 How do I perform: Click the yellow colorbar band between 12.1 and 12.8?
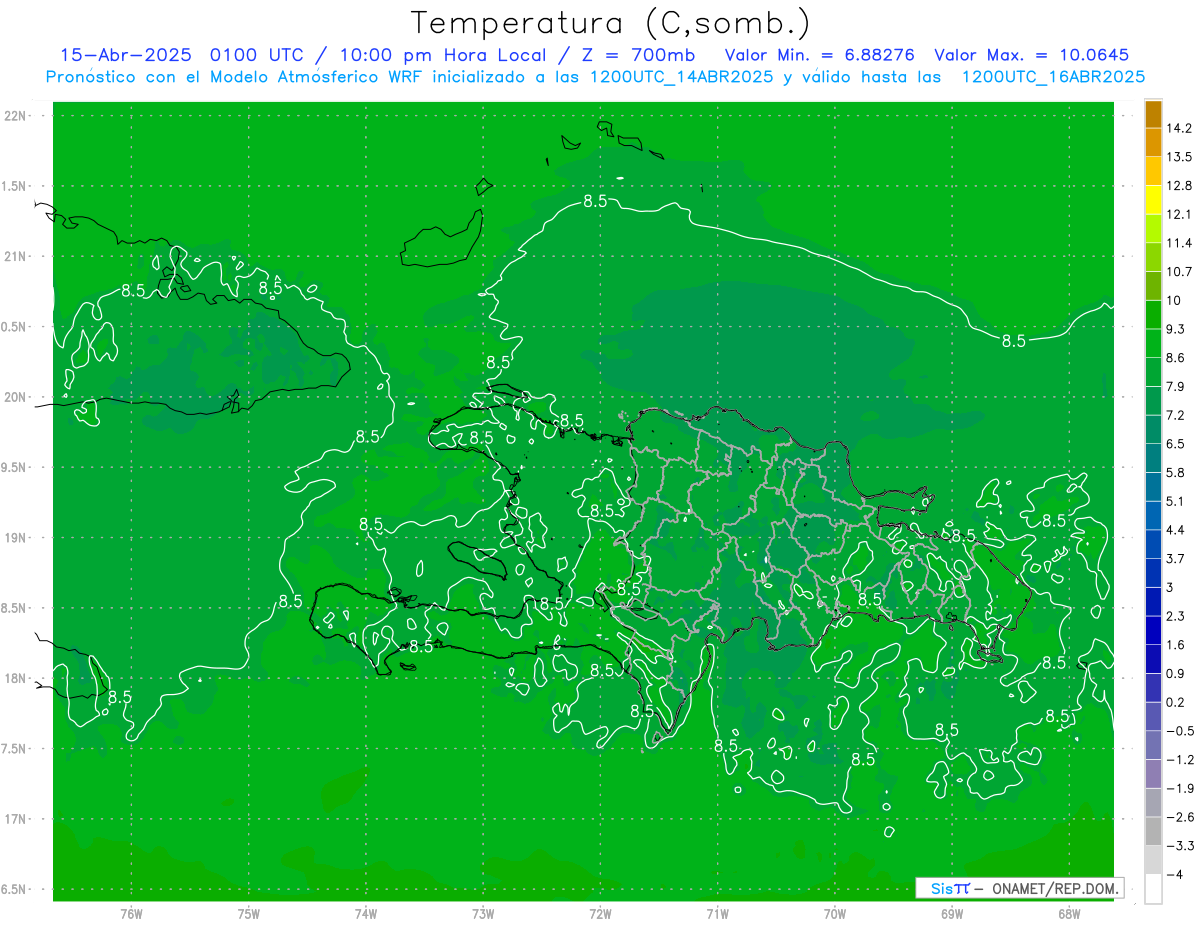(x=1153, y=200)
